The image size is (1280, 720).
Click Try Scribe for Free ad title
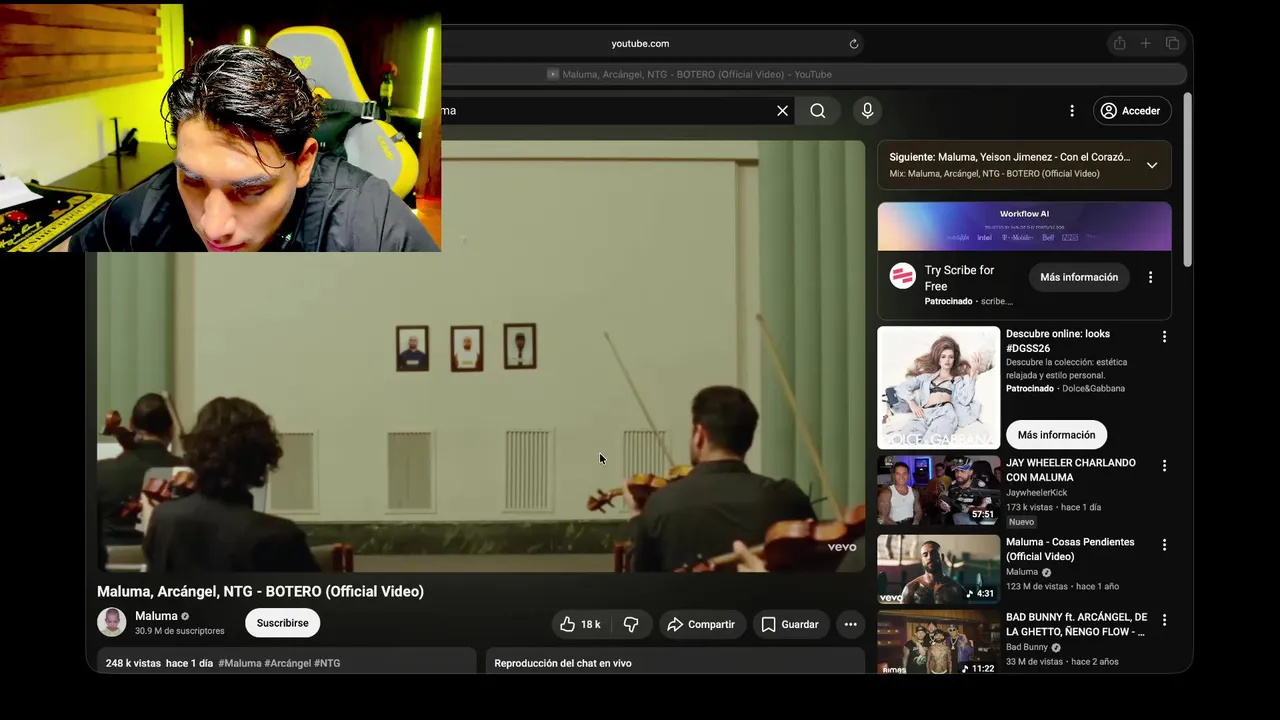coord(959,278)
